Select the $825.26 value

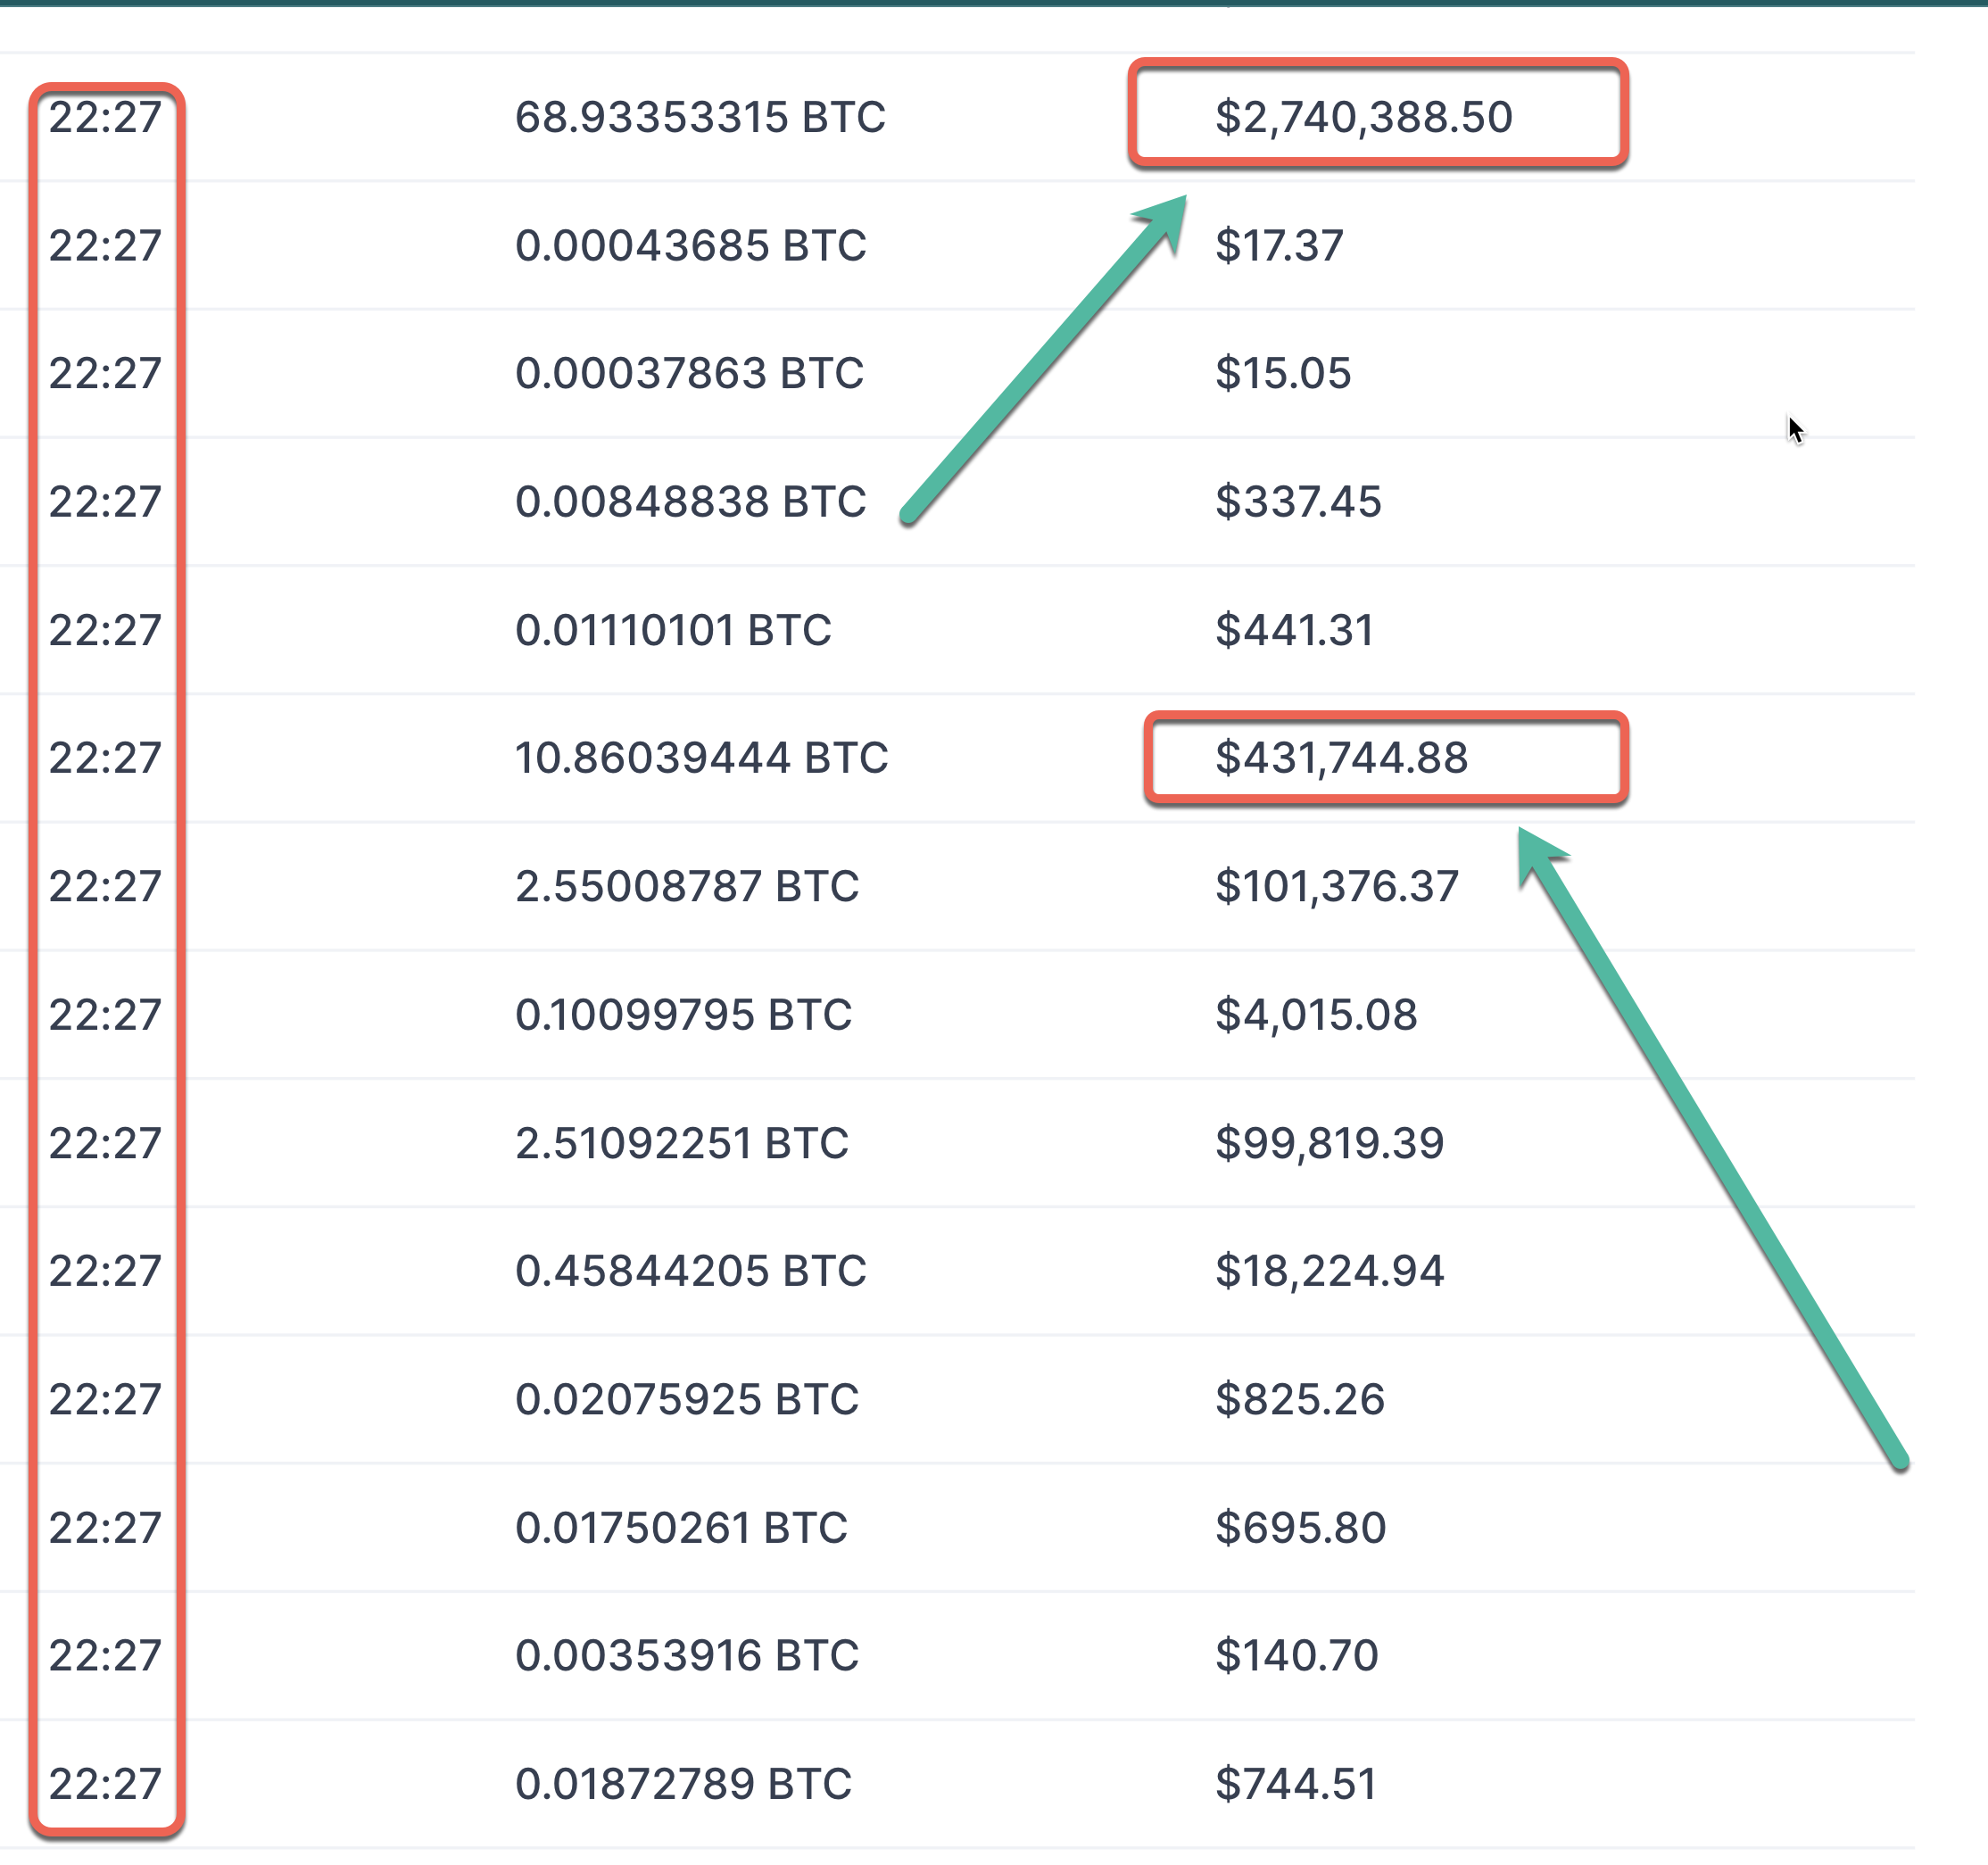[x=1300, y=1399]
